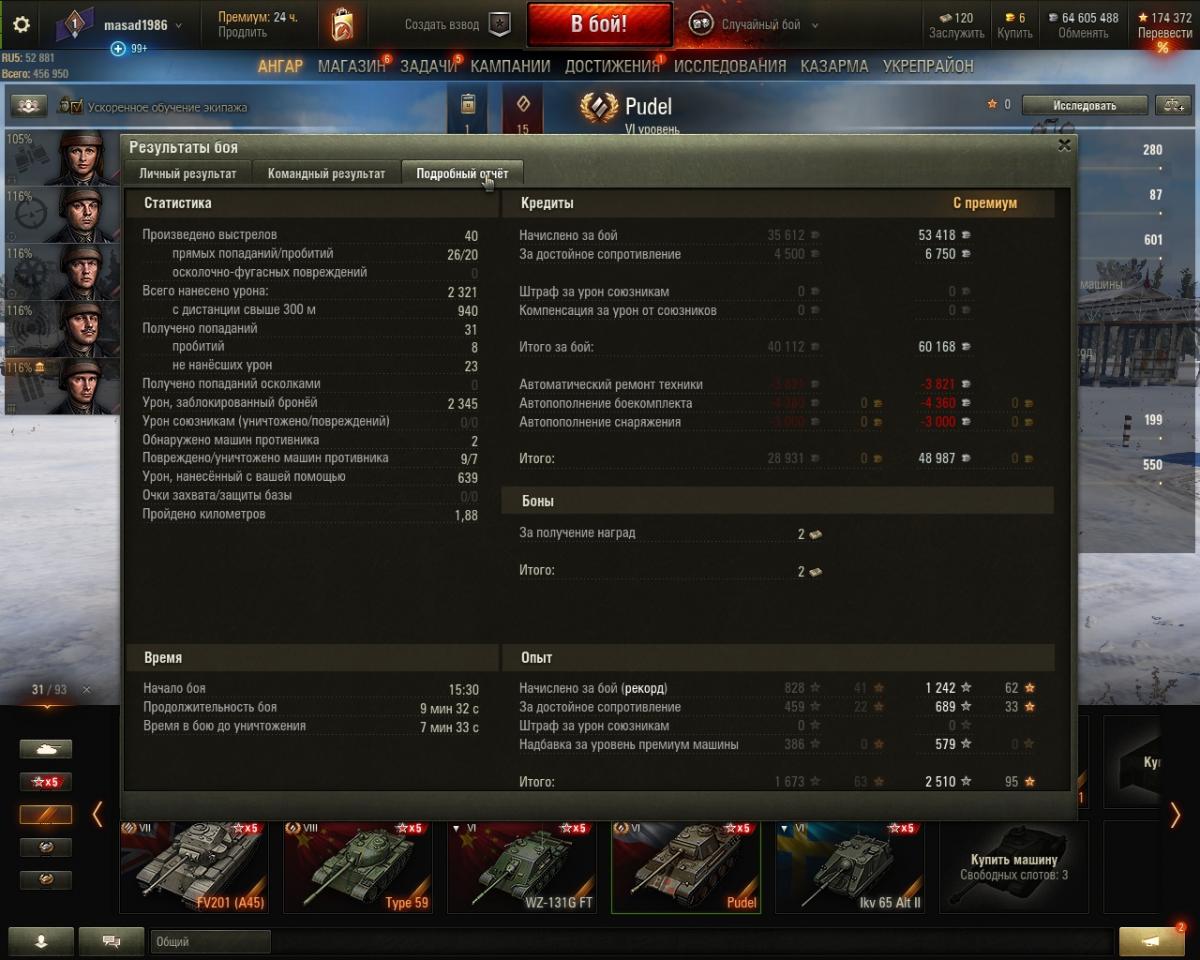Click the Исследовать research button
This screenshot has width=1200, height=960.
1084,105
